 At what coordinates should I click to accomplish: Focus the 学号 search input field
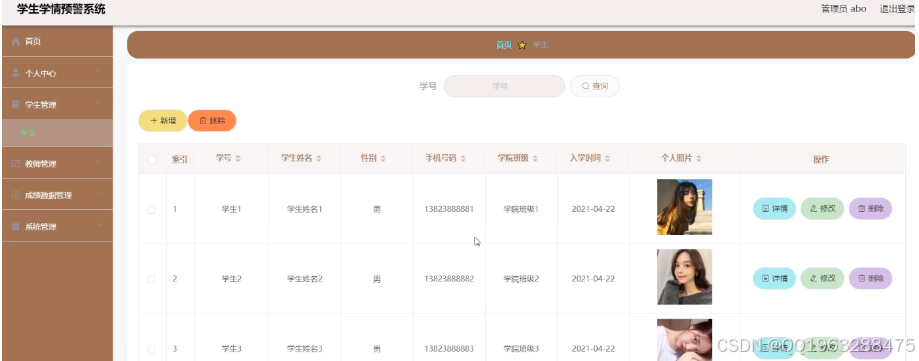tap(504, 86)
